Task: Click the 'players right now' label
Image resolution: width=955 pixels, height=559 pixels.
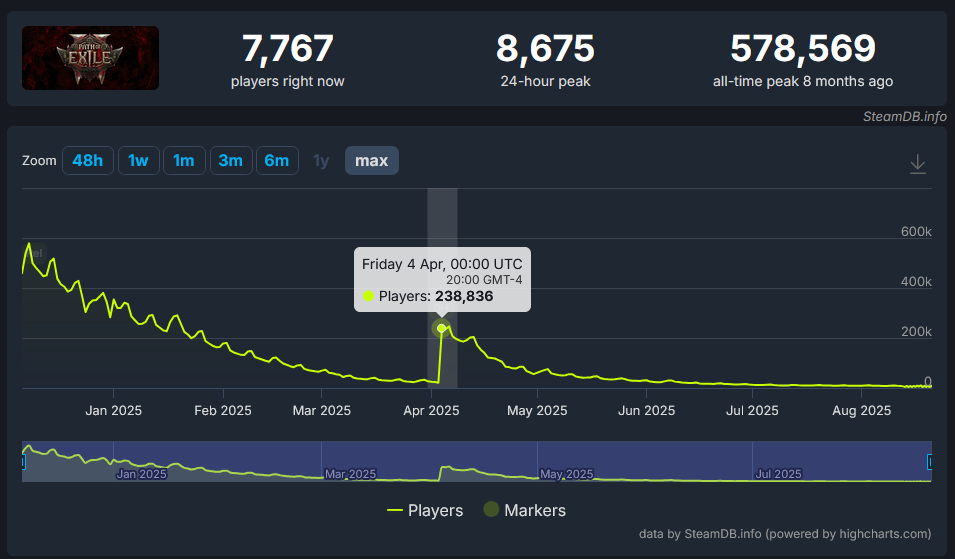Action: click(287, 82)
